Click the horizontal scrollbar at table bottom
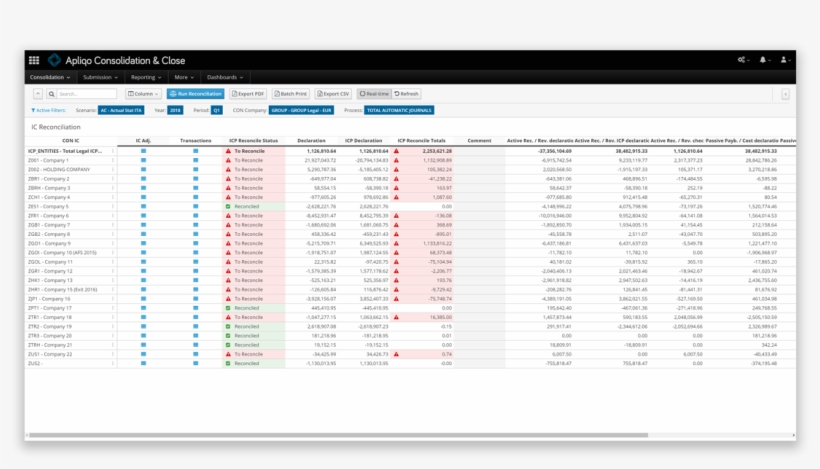 click(x=338, y=435)
